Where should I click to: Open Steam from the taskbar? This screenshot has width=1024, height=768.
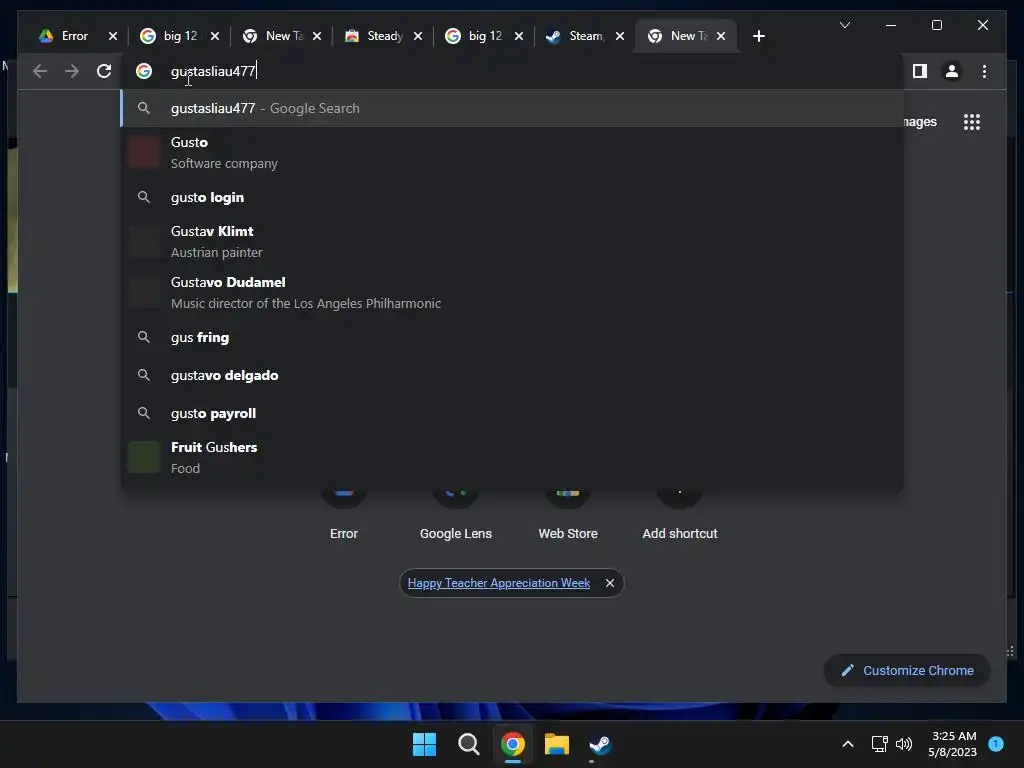pos(600,744)
